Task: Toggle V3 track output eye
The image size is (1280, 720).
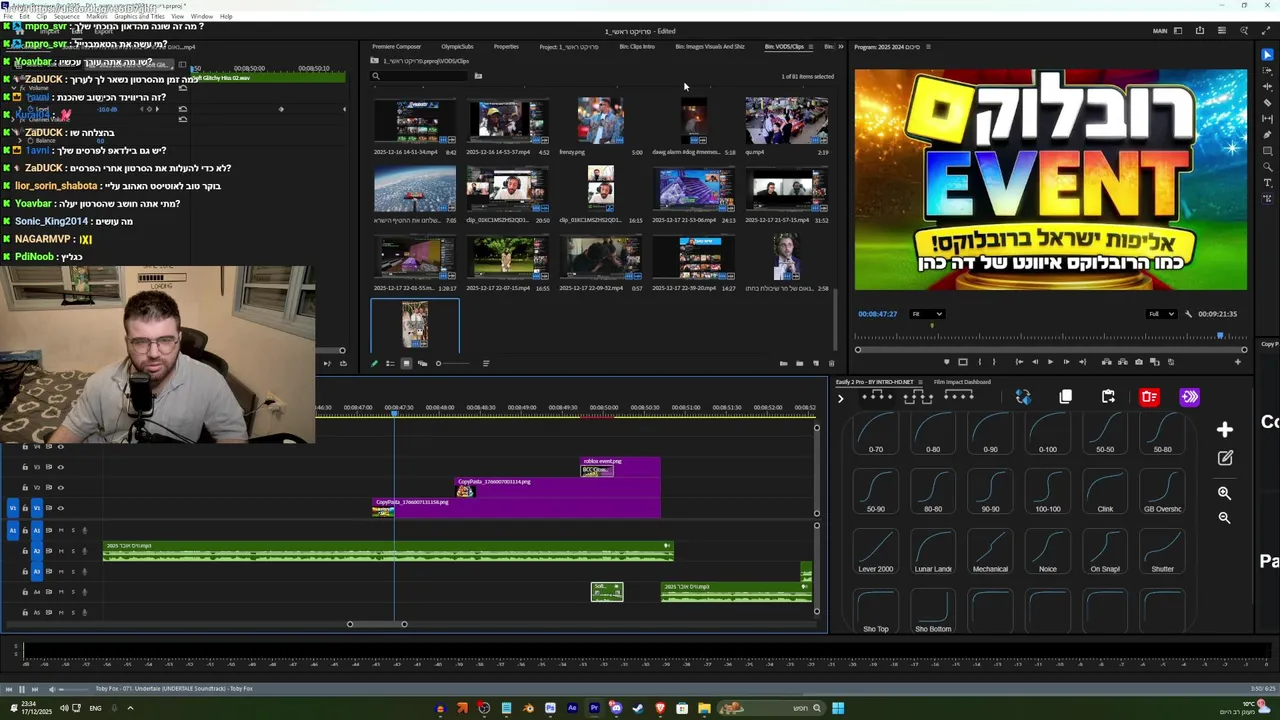Action: coord(61,467)
